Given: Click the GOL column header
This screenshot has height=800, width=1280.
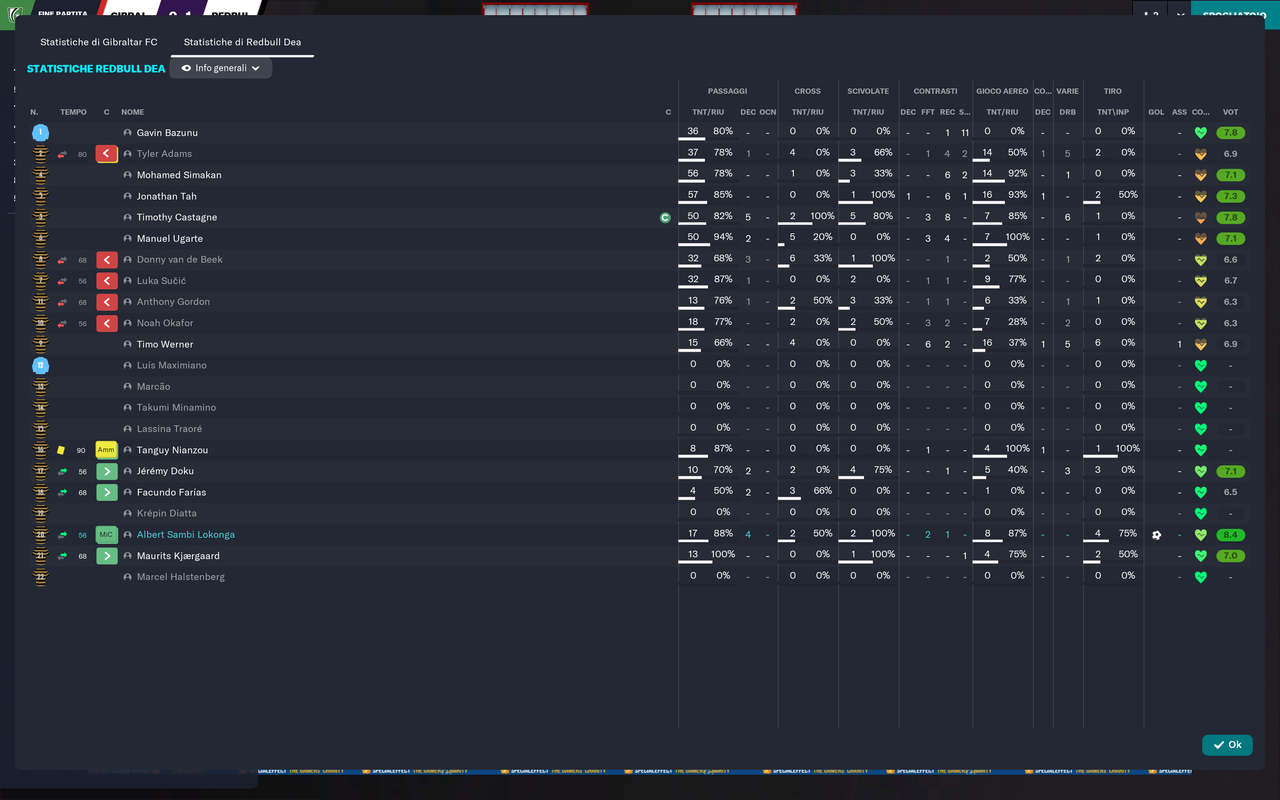Looking at the screenshot, I should 1156,112.
